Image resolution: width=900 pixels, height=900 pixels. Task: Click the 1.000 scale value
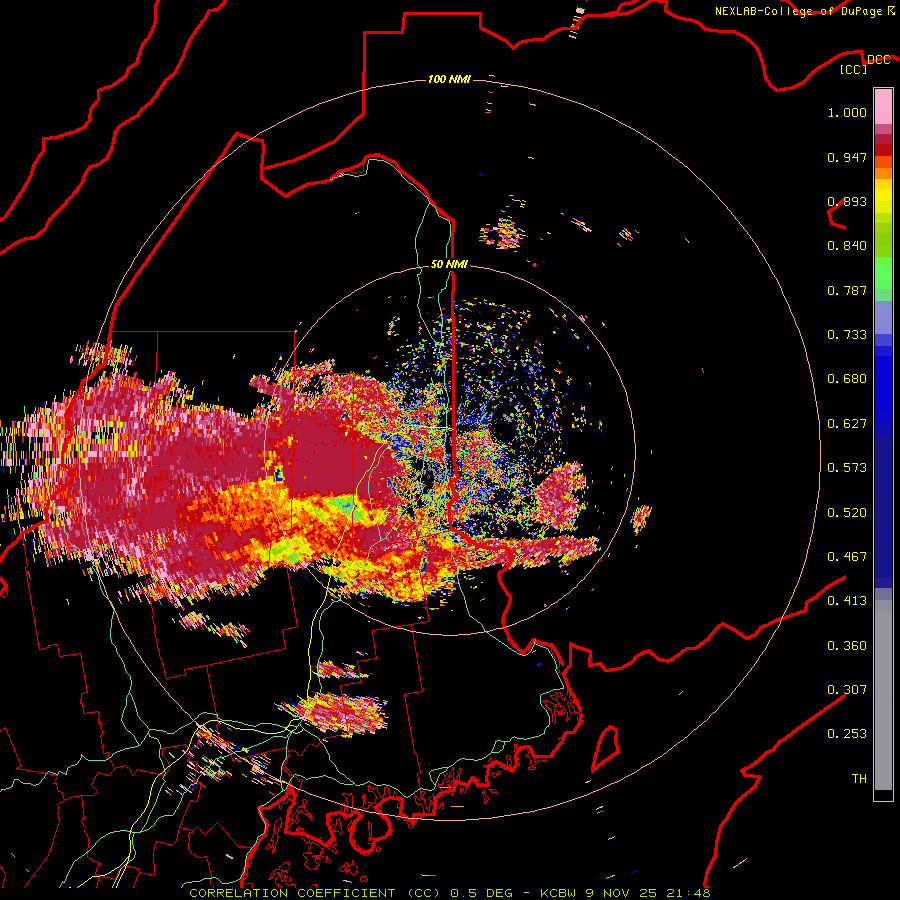(847, 112)
